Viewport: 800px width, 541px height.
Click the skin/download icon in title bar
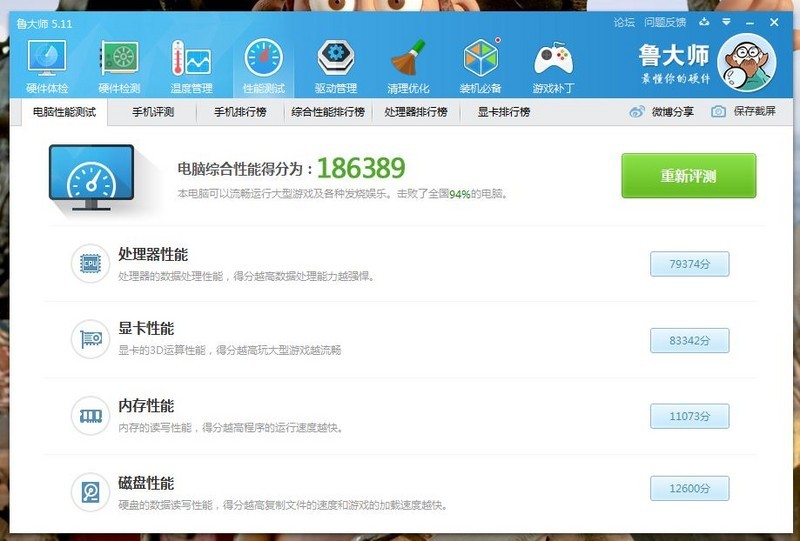704,22
